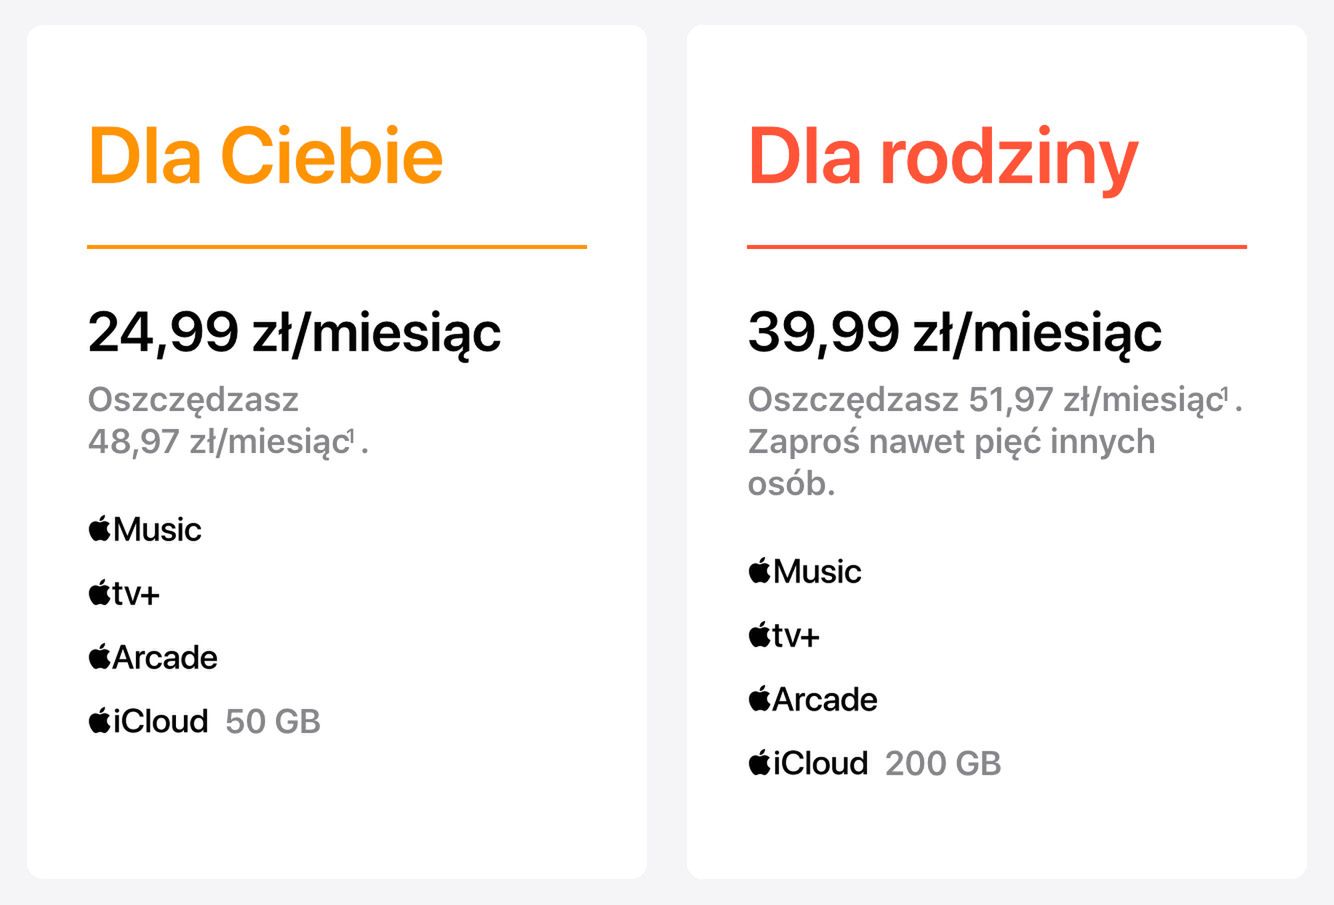This screenshot has height=905, width=1334.
Task: Click iCloud logo in Dla Ciebie plan
Action: (x=148, y=721)
